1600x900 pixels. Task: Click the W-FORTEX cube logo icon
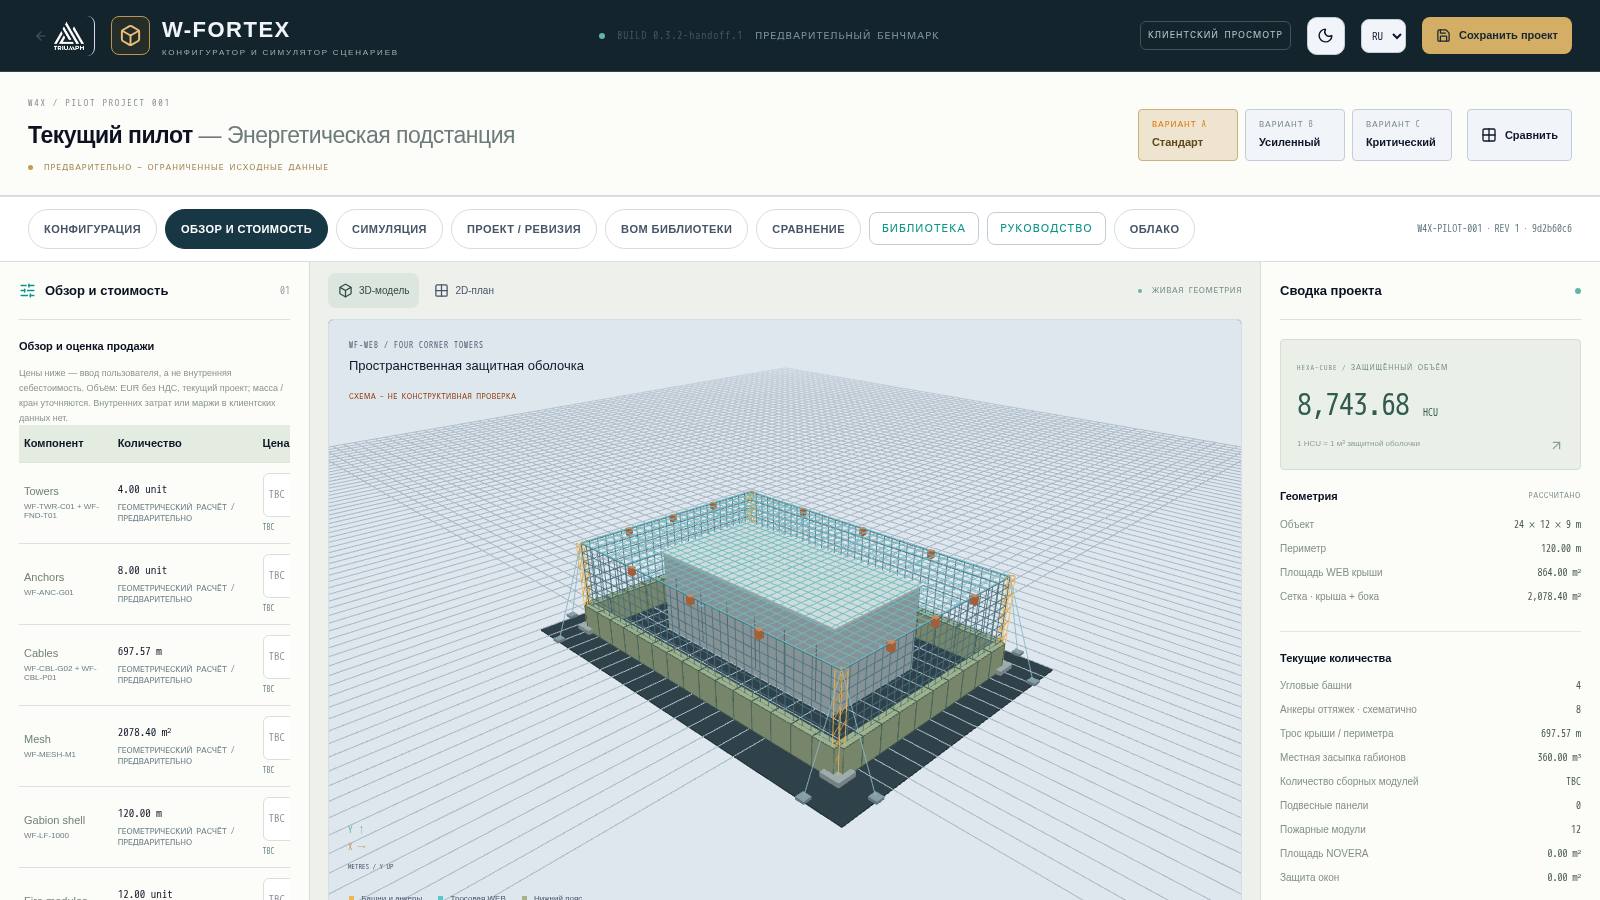pyautogui.click(x=130, y=36)
